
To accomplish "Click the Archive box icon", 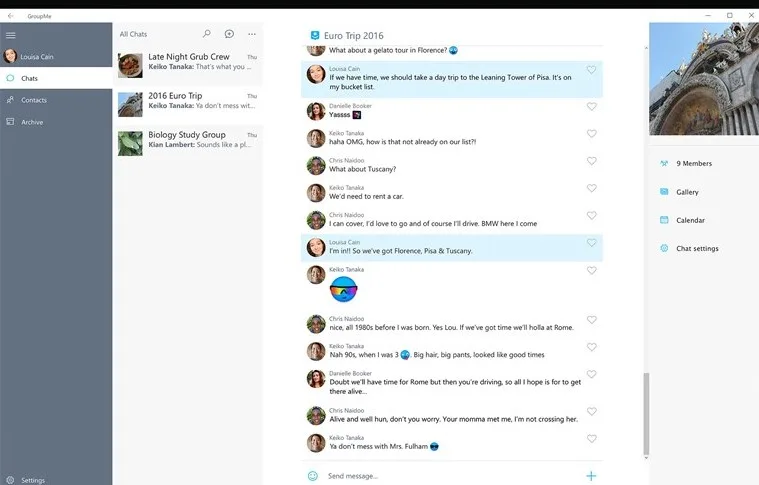I will (10, 121).
